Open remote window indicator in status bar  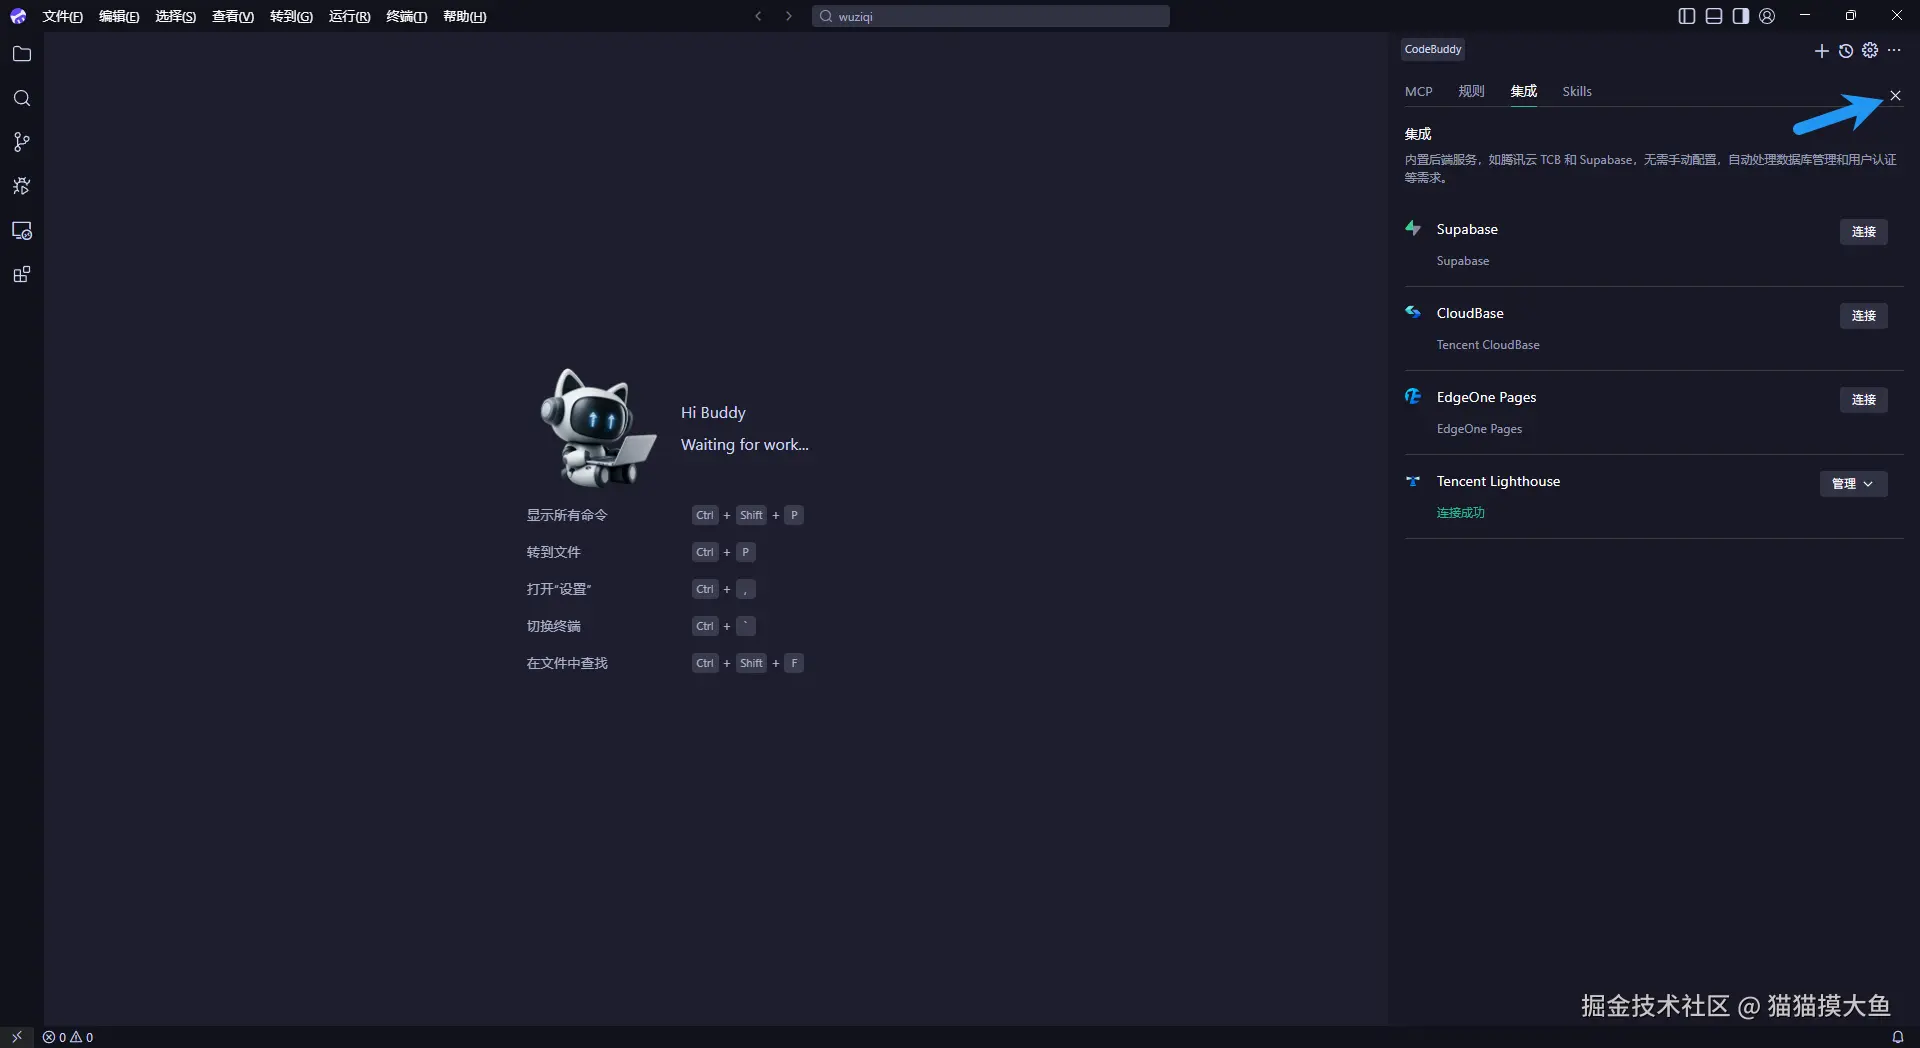pyautogui.click(x=17, y=1037)
